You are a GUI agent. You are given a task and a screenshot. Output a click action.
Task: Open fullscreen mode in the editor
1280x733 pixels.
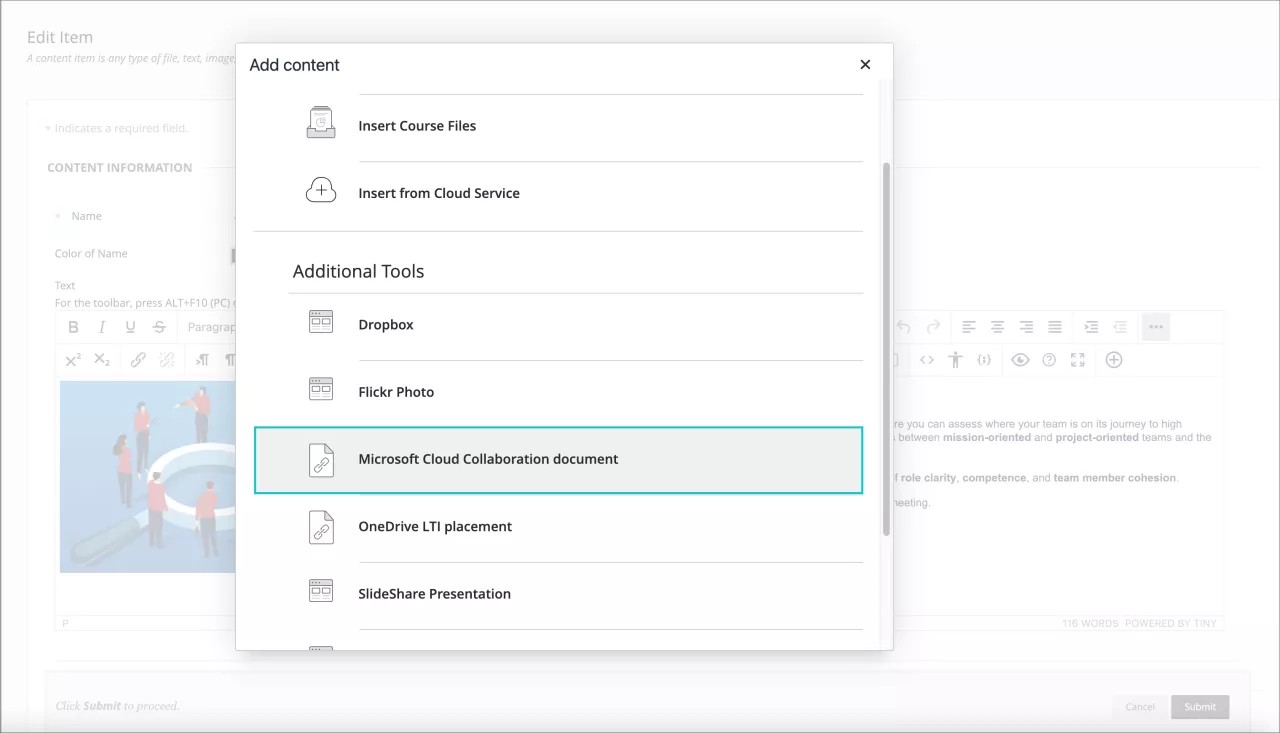click(1078, 360)
